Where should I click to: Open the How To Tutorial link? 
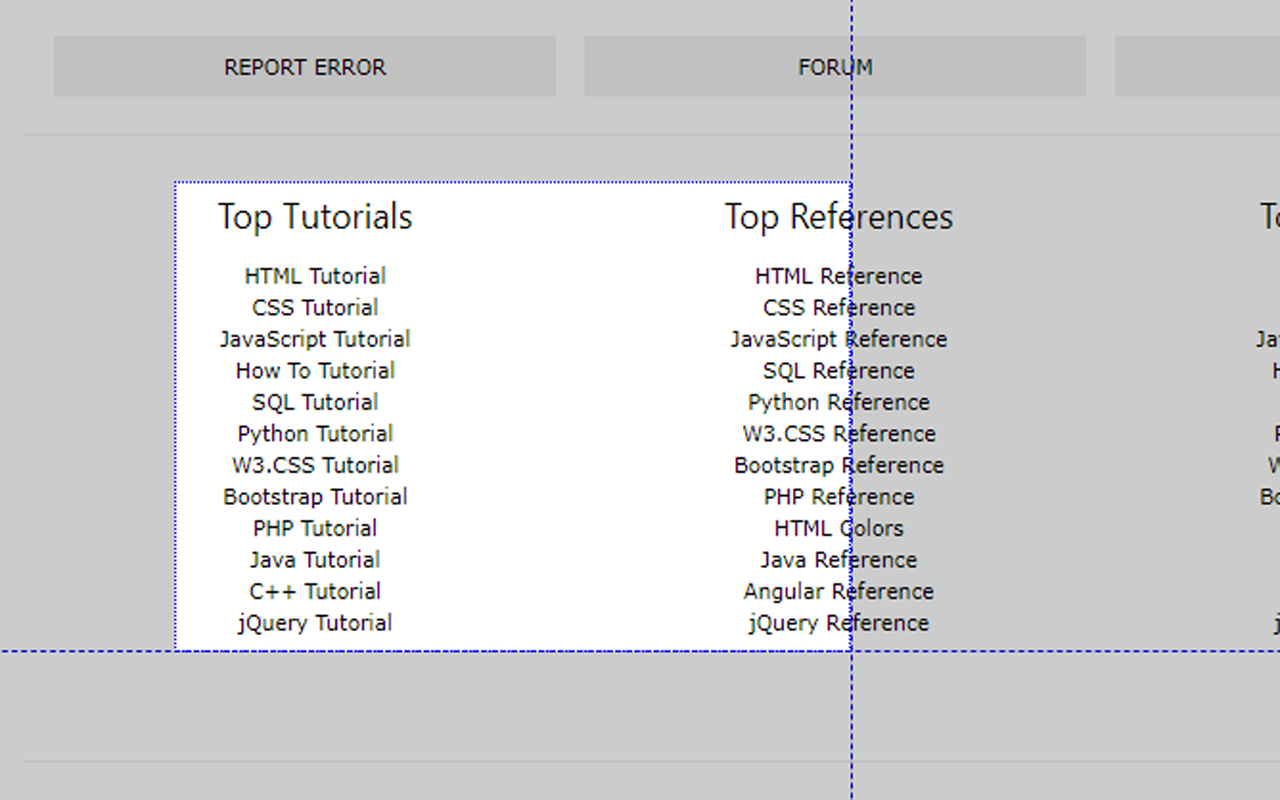click(315, 371)
